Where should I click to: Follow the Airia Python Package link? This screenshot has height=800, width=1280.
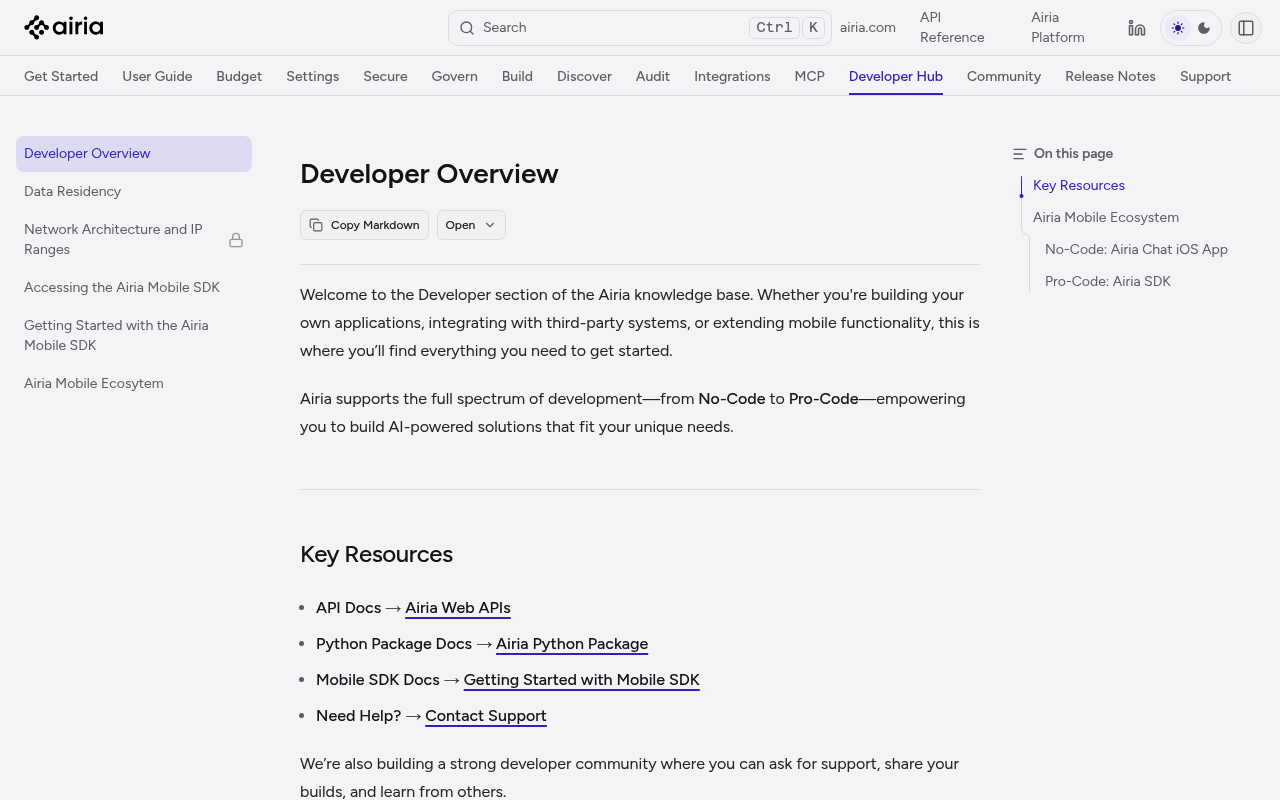coord(572,644)
